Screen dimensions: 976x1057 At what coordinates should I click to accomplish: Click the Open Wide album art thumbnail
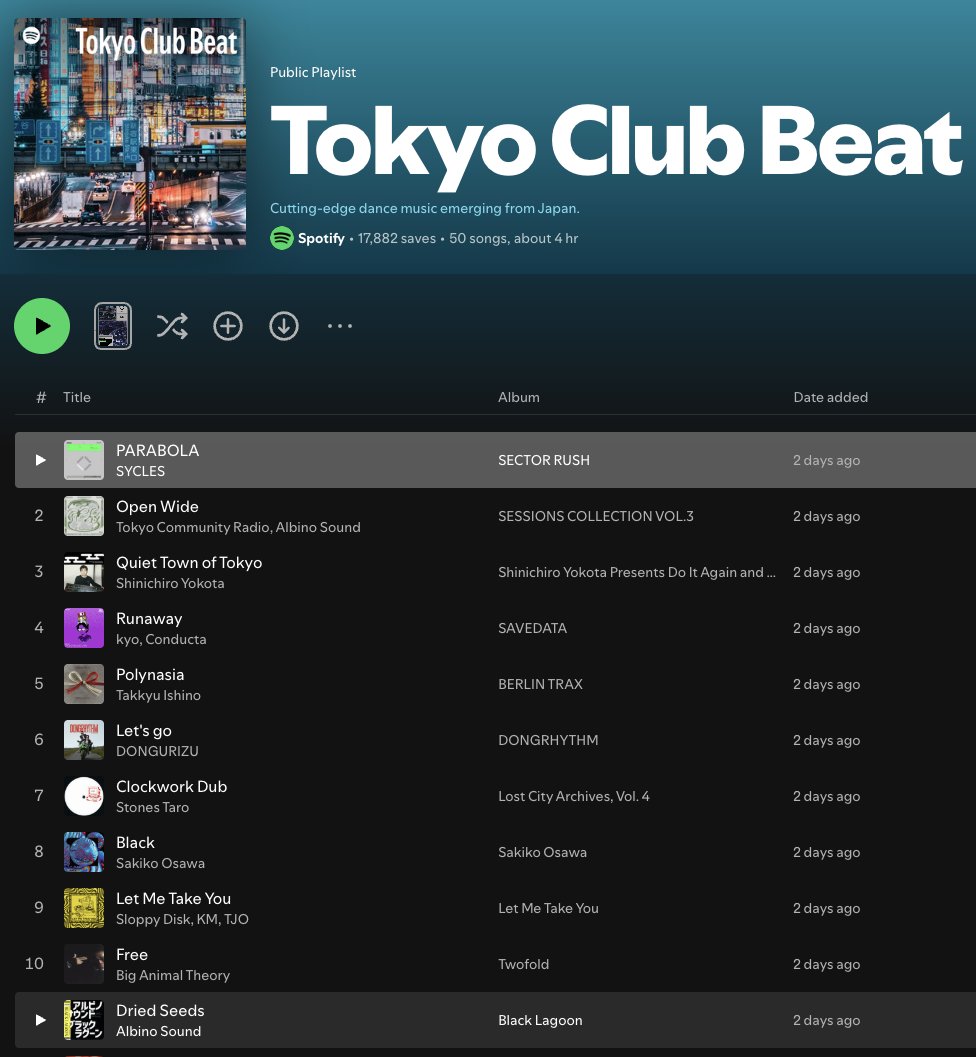click(x=84, y=516)
